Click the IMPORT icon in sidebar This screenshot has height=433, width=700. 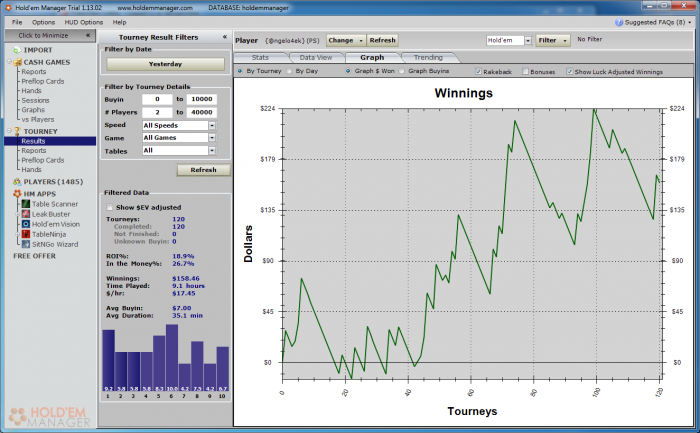pyautogui.click(x=17, y=50)
